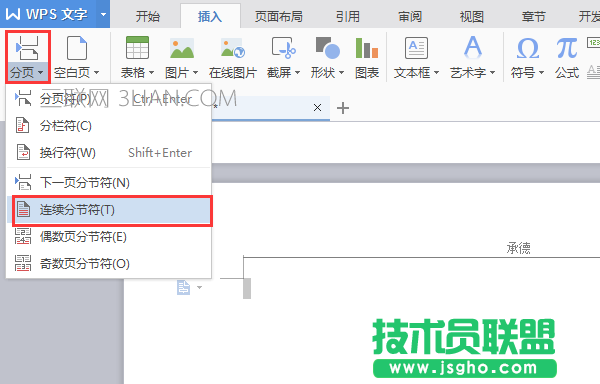The image size is (600, 384).
Task: Open the 分页 dropdown arrow
Action: pyautogui.click(x=41, y=72)
